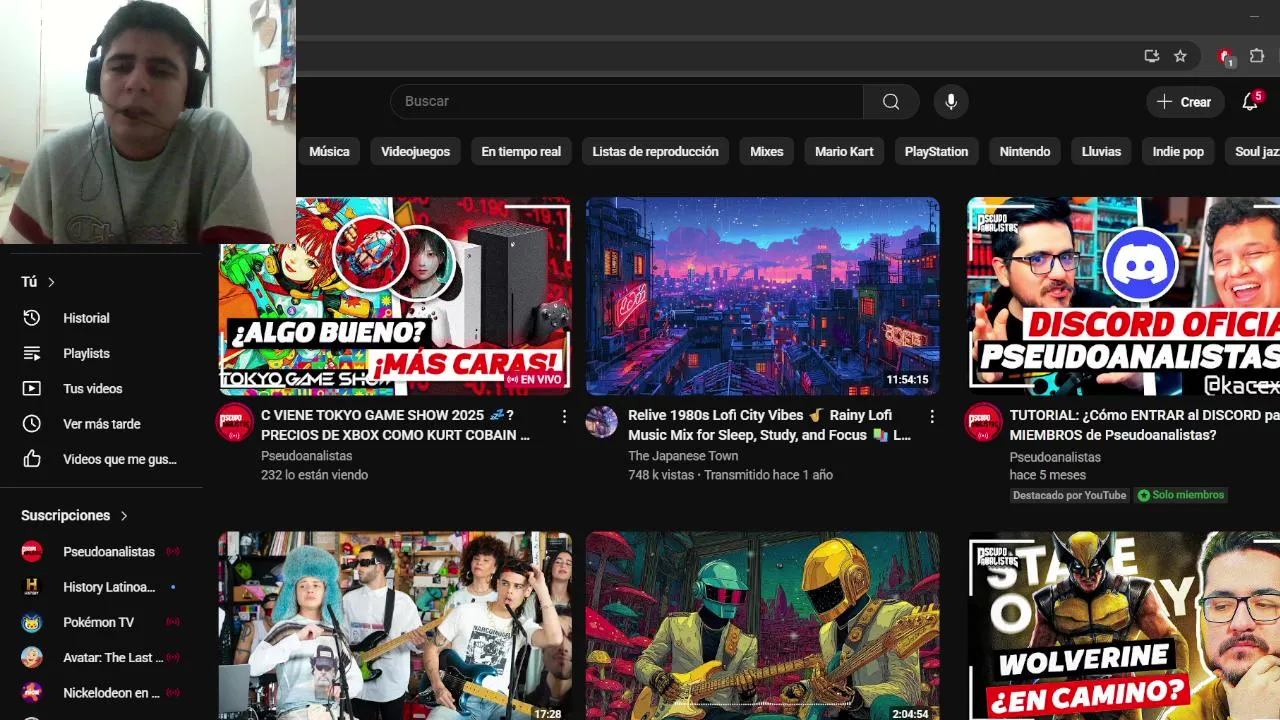This screenshot has width=1280, height=720.
Task: Select the Soul jazz chip
Action: pos(1254,151)
